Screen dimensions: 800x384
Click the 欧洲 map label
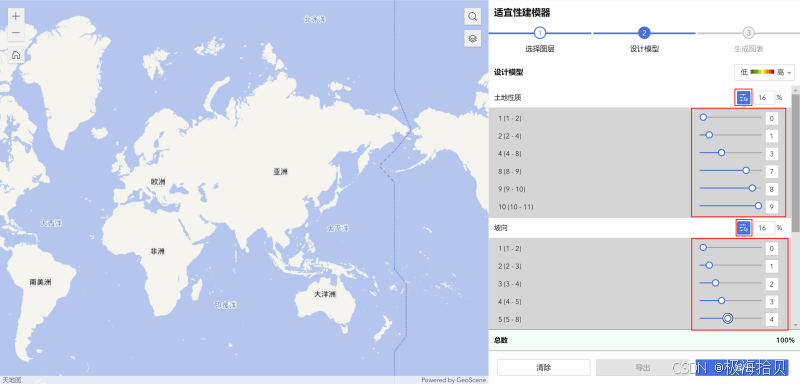point(158,182)
